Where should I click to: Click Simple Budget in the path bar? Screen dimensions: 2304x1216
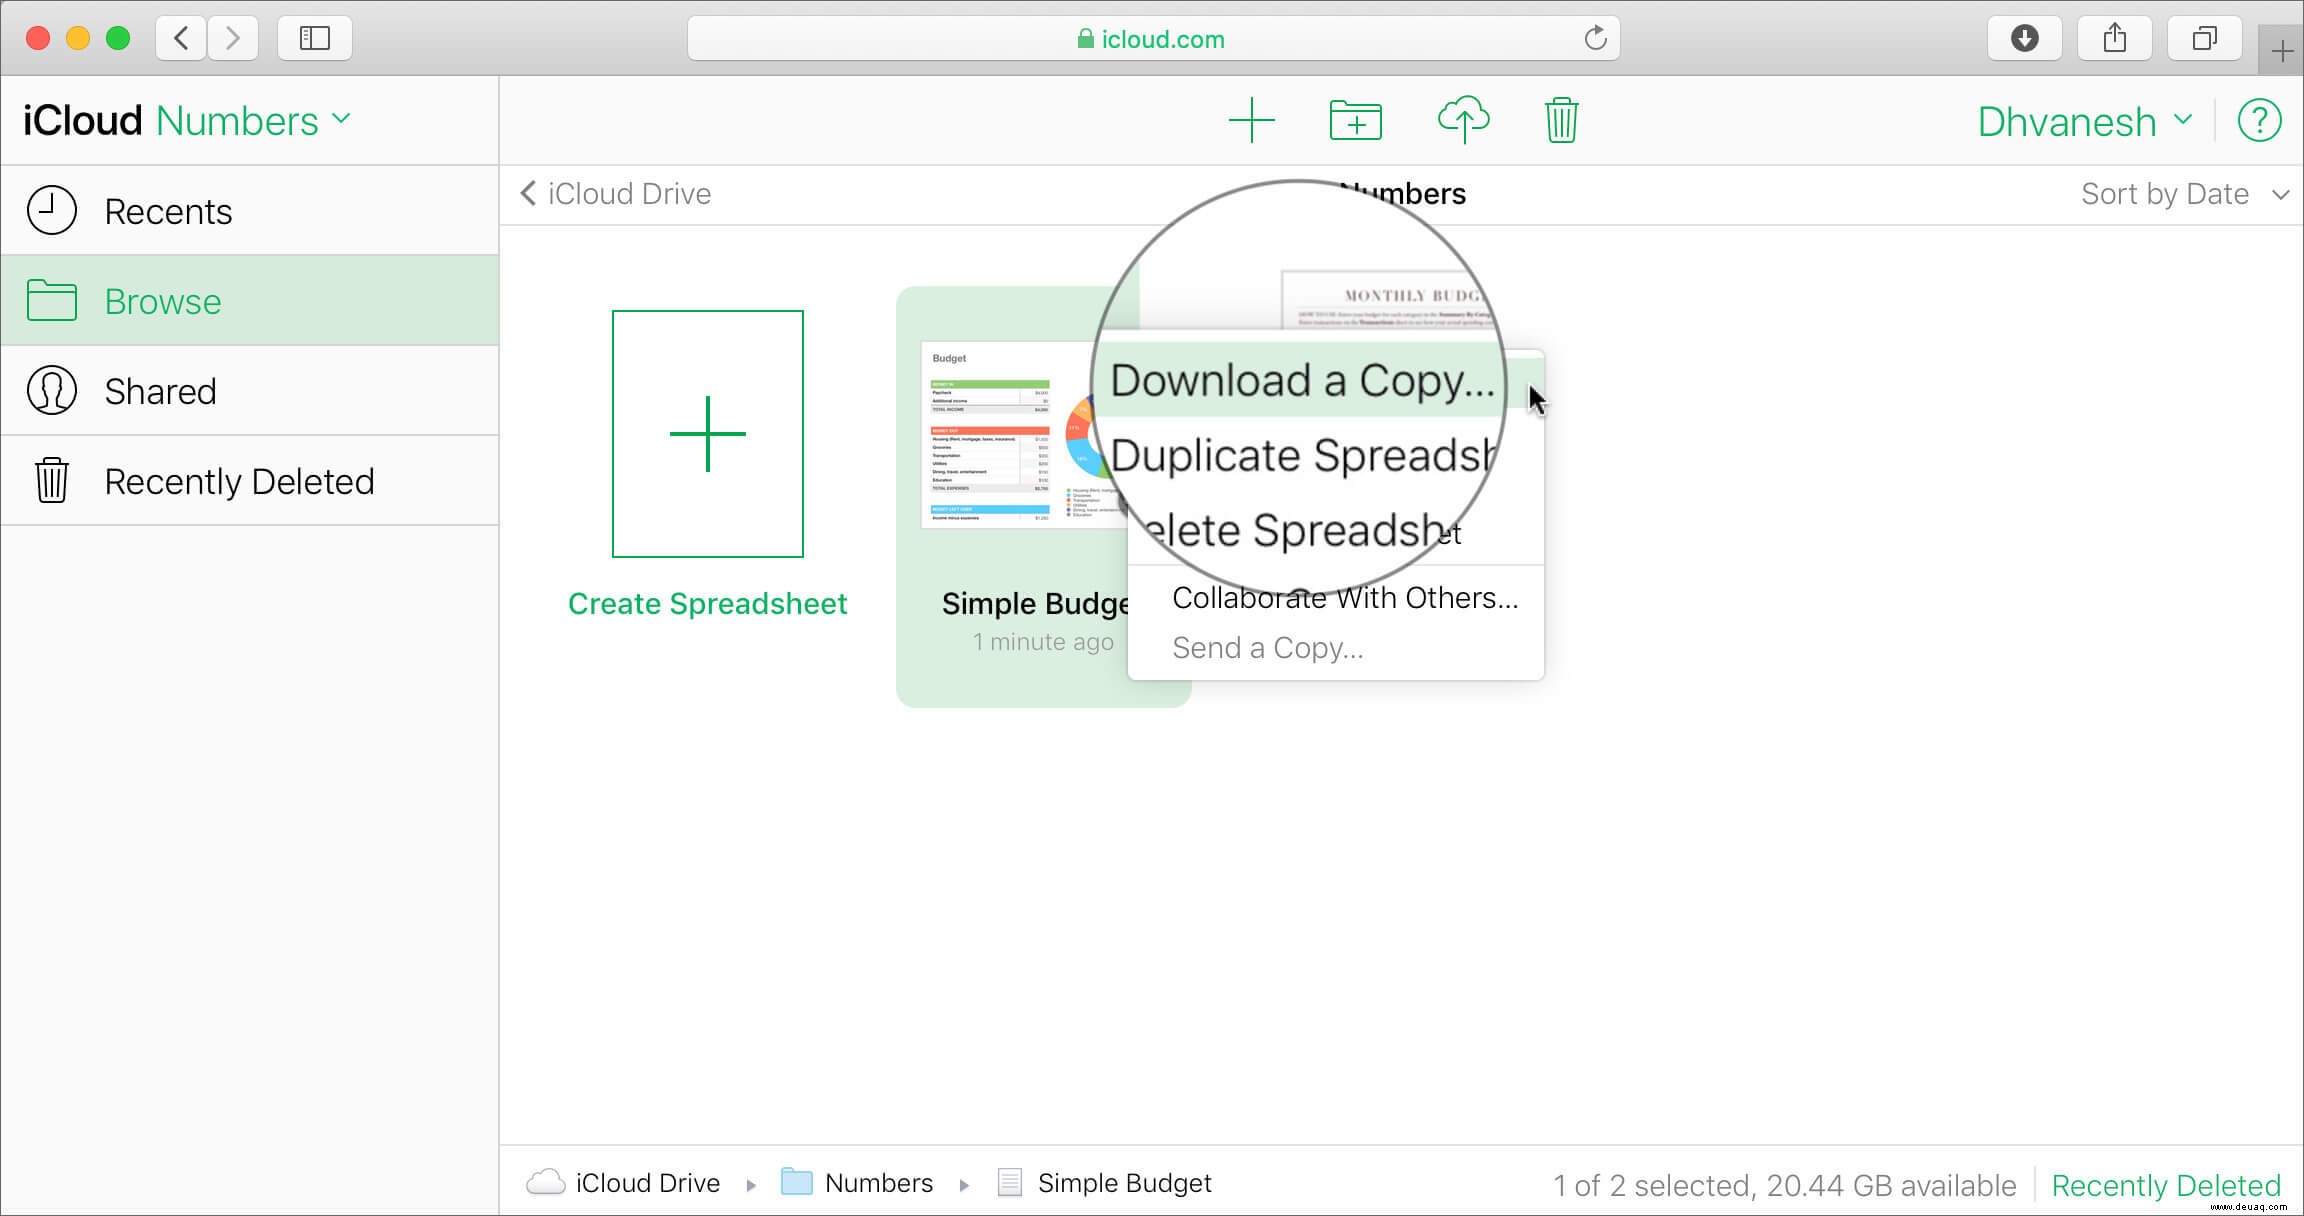1124,1183
